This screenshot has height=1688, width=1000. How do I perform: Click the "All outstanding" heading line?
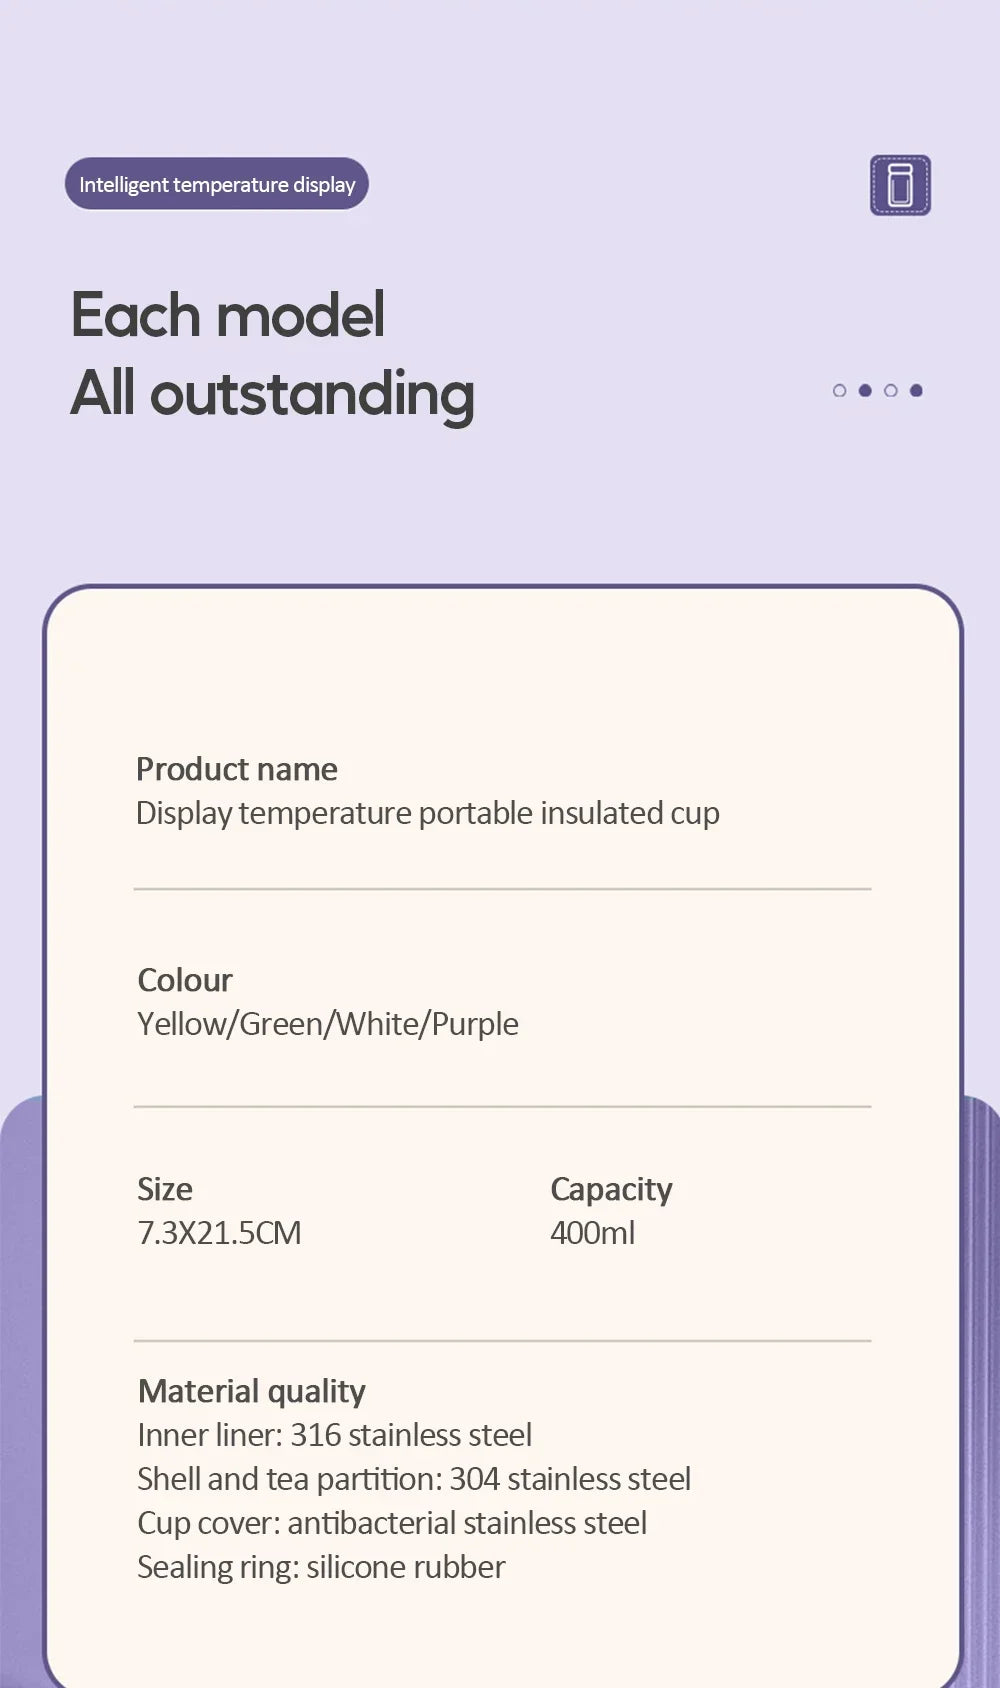272,393
